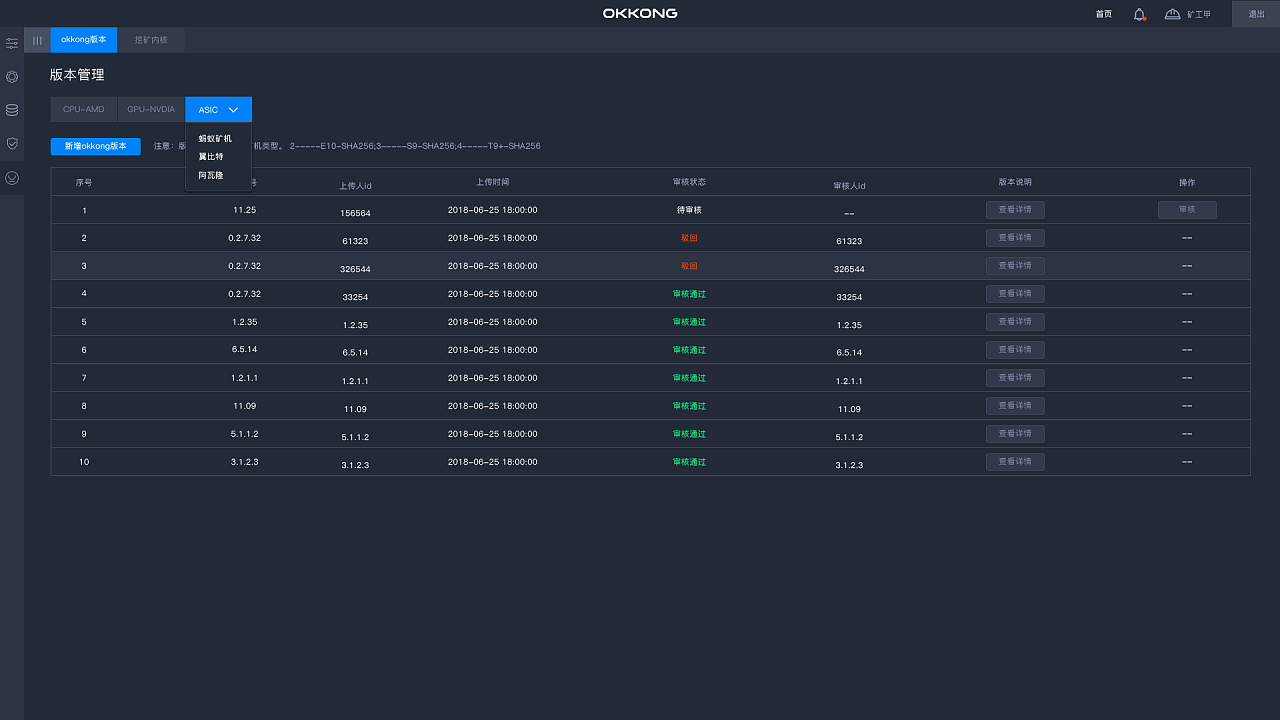
Task: Select 翼比特 in the ASIC dropdown list
Action: 210,157
